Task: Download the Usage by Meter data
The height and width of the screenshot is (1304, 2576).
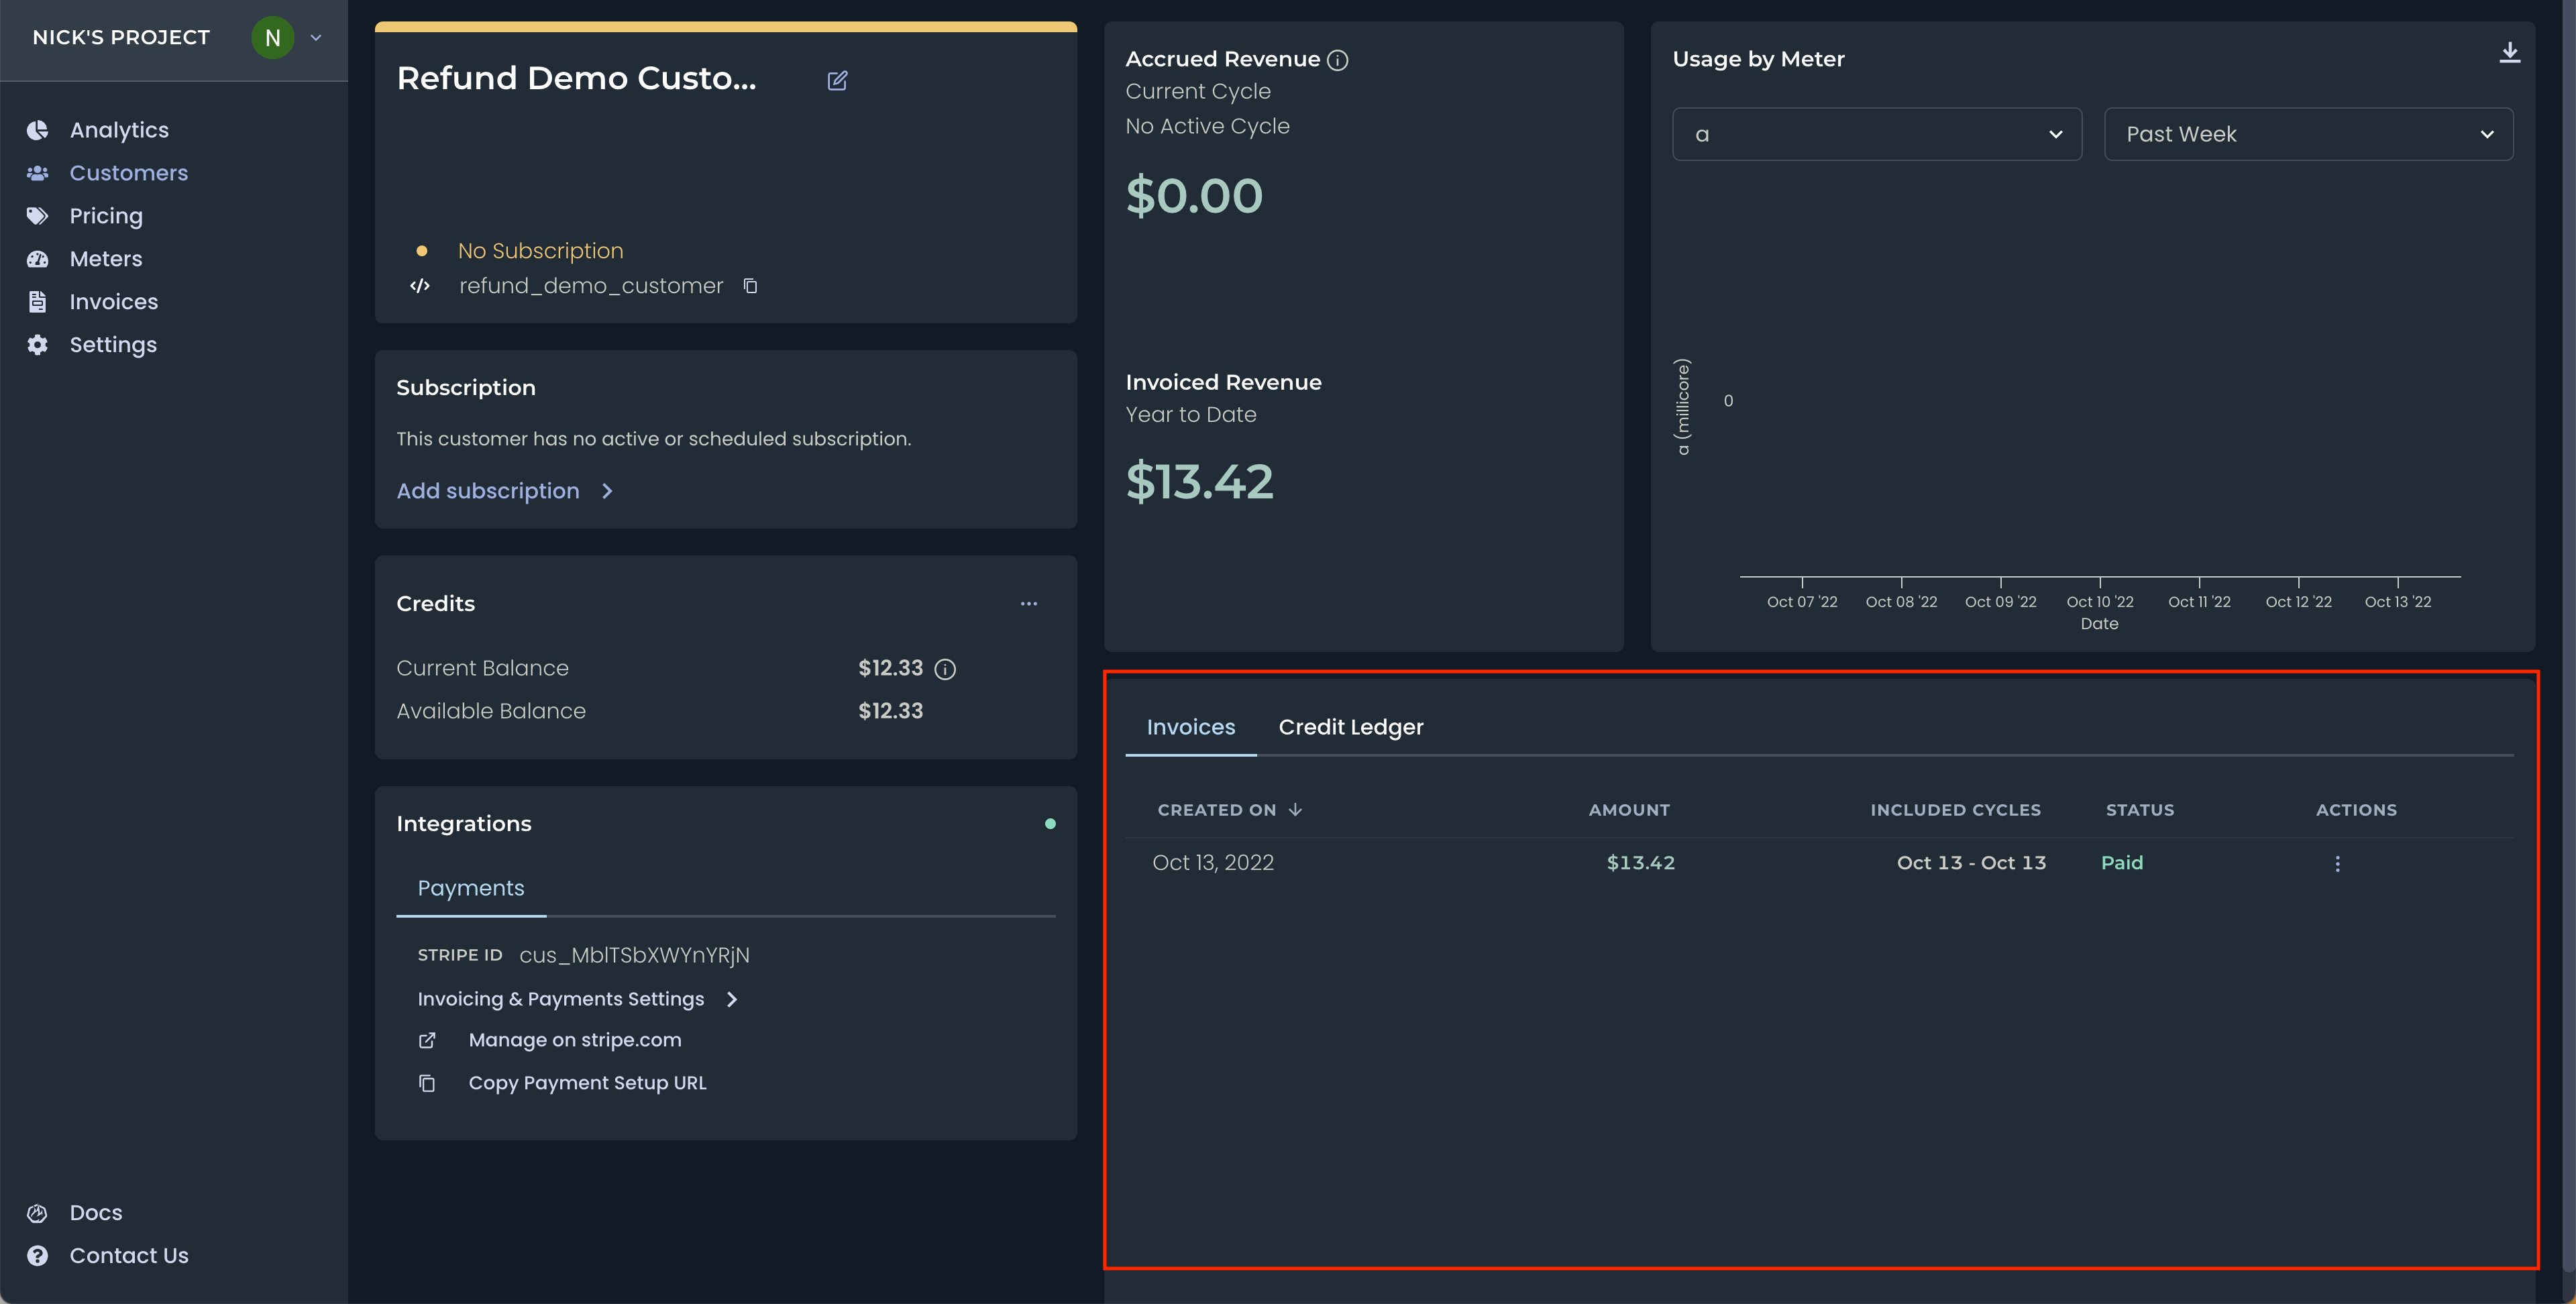Action: [x=2509, y=53]
